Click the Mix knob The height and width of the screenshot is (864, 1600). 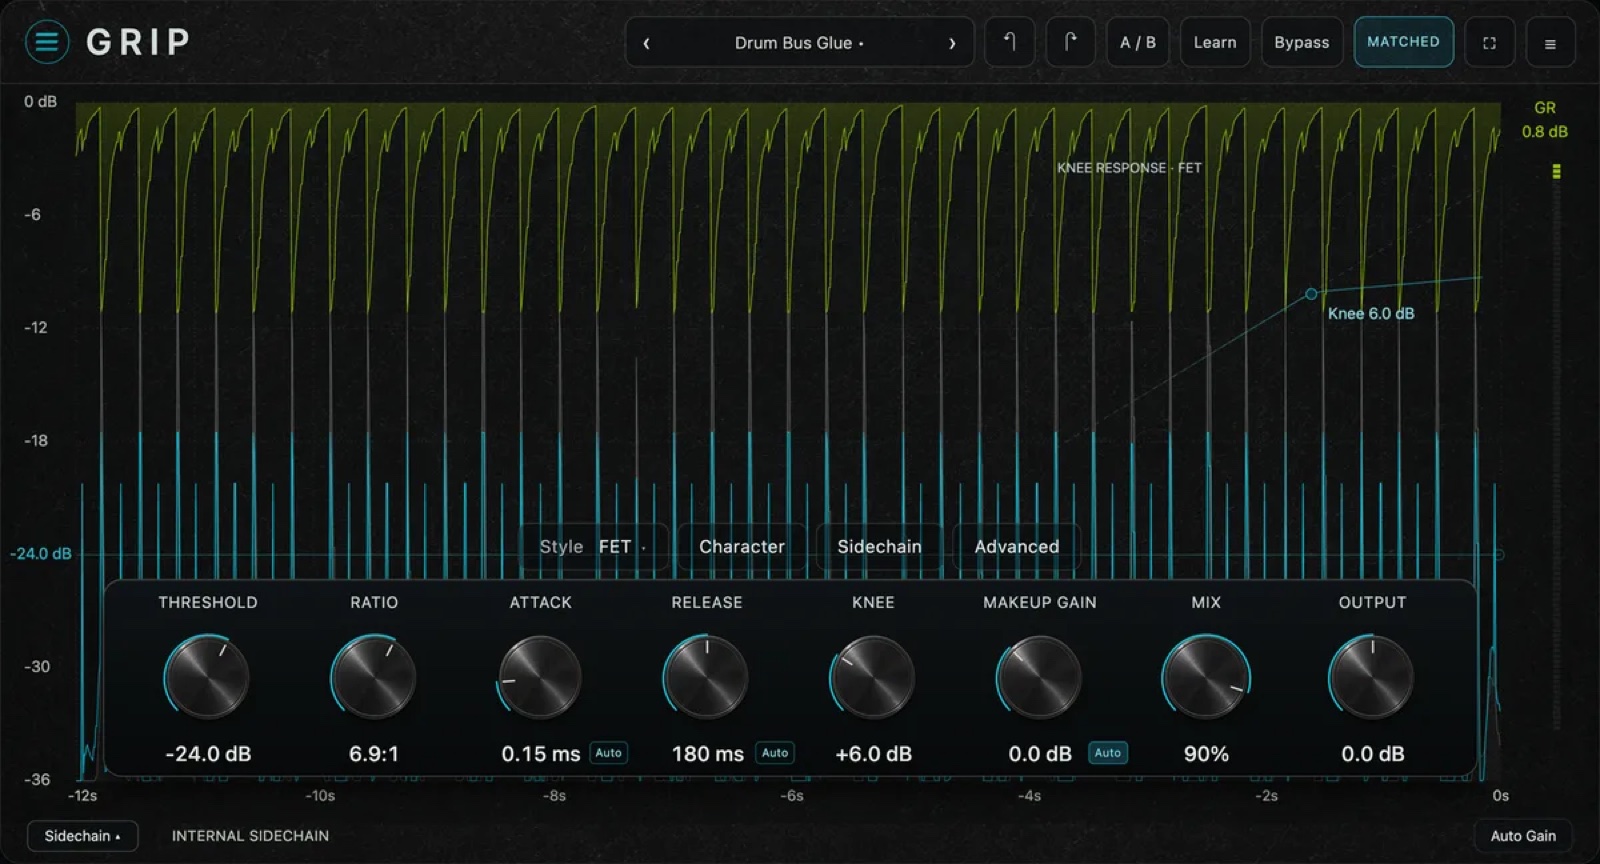pyautogui.click(x=1206, y=677)
